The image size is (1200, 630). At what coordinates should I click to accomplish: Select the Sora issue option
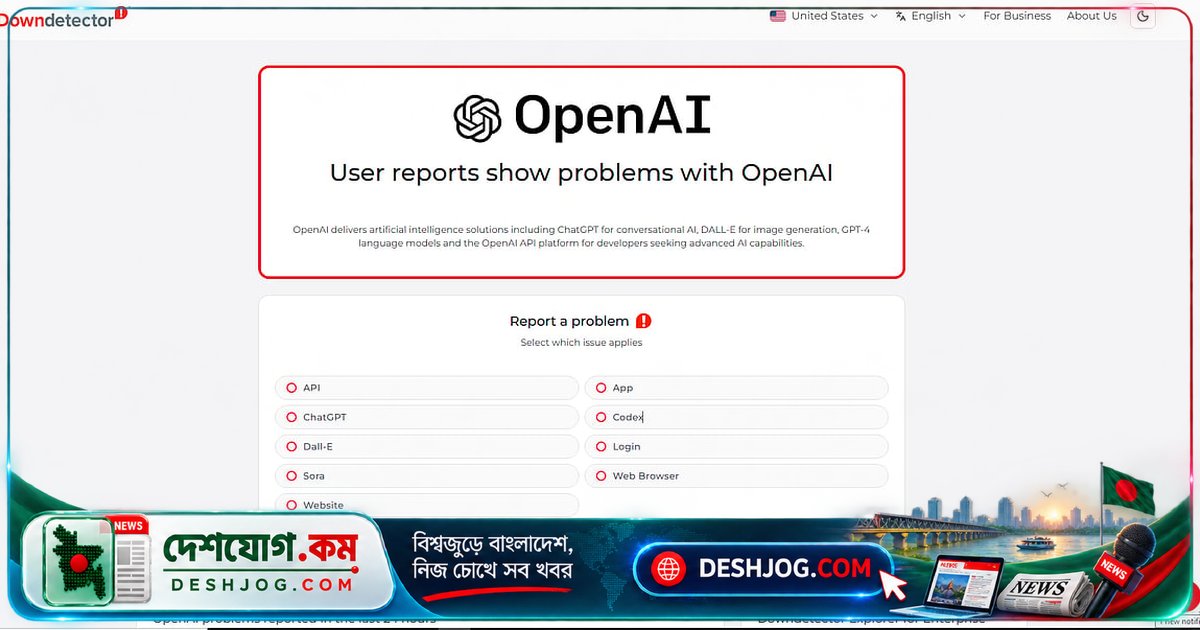click(x=427, y=476)
